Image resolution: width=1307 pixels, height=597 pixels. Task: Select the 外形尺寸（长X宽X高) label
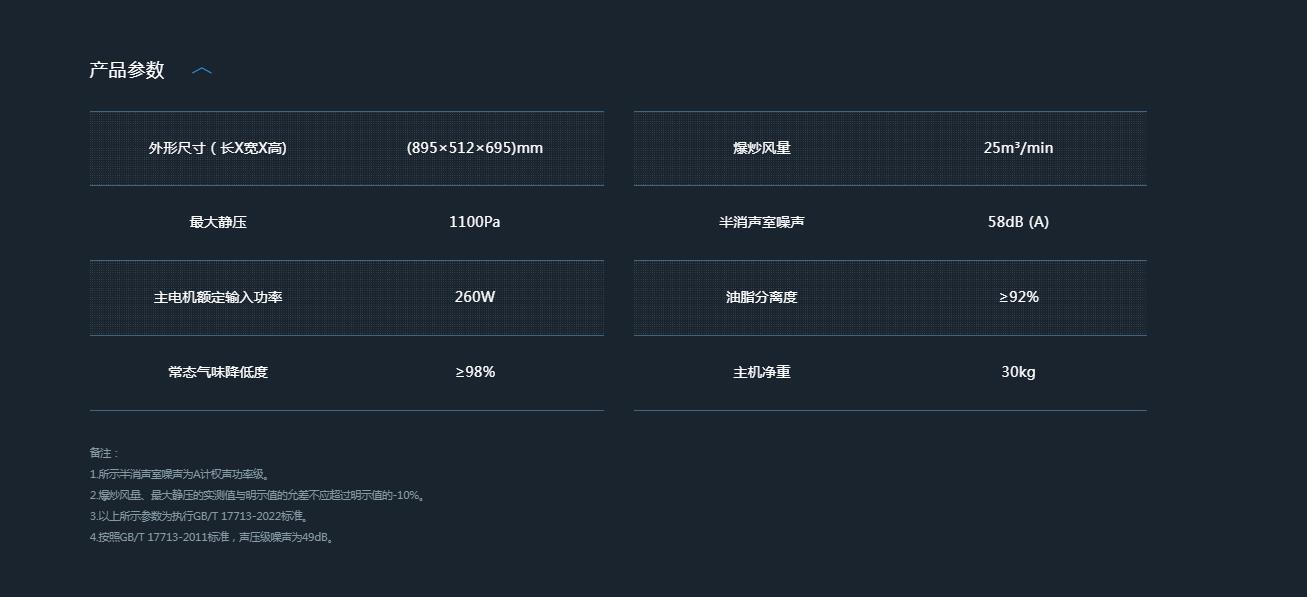(x=218, y=148)
